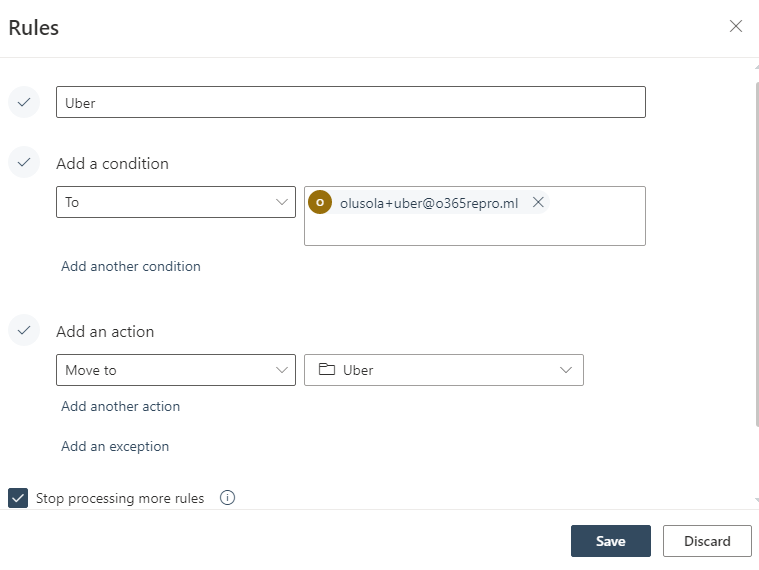Close the Rules dialog with the X icon
Viewport: 759px width, 570px height.
pyautogui.click(x=735, y=26)
